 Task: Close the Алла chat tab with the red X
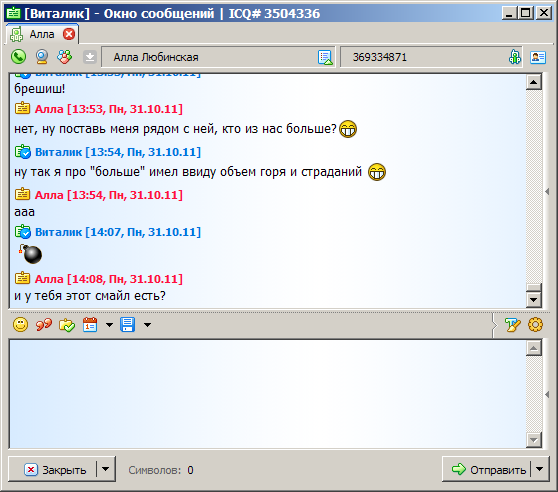[69, 35]
